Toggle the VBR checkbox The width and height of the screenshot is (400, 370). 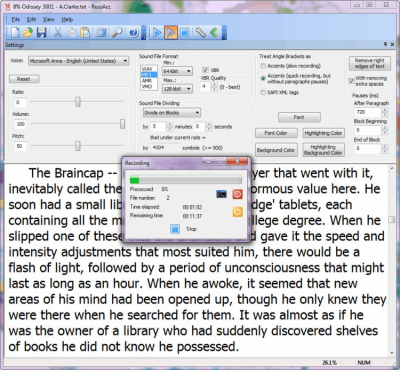click(x=205, y=70)
